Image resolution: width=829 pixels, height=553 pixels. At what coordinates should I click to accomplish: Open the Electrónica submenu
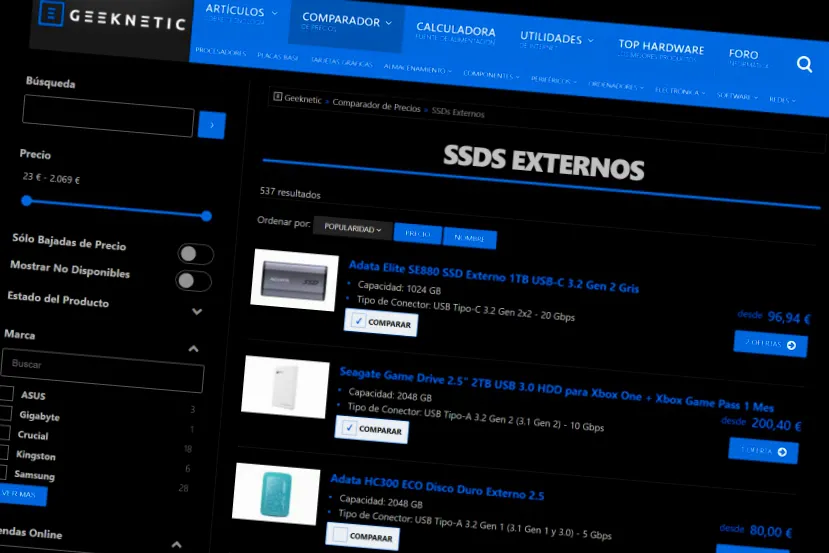point(680,91)
